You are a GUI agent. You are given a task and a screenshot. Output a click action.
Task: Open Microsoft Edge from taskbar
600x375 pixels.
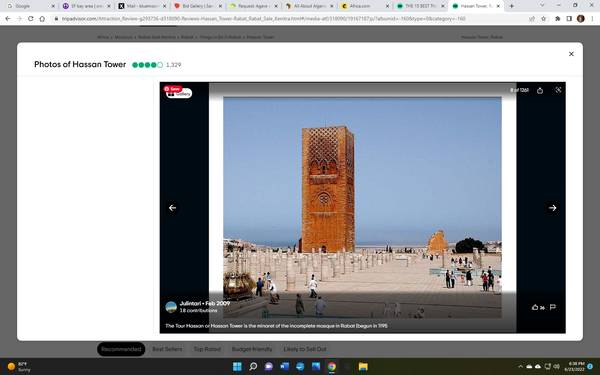(300, 366)
